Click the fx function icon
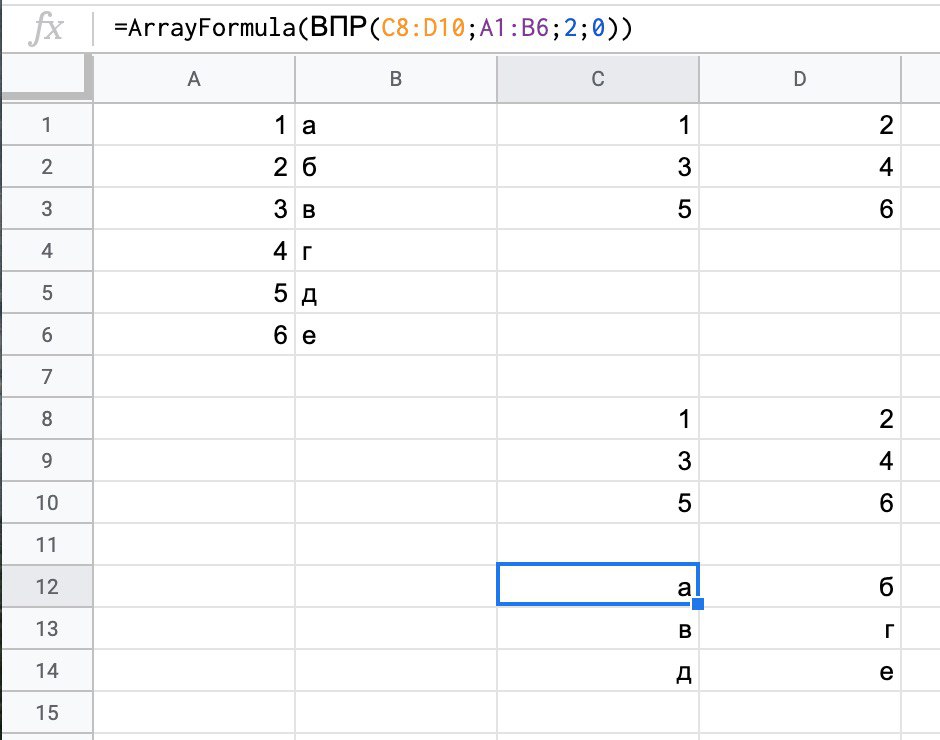Viewport: 940px width, 740px height. pyautogui.click(x=46, y=28)
